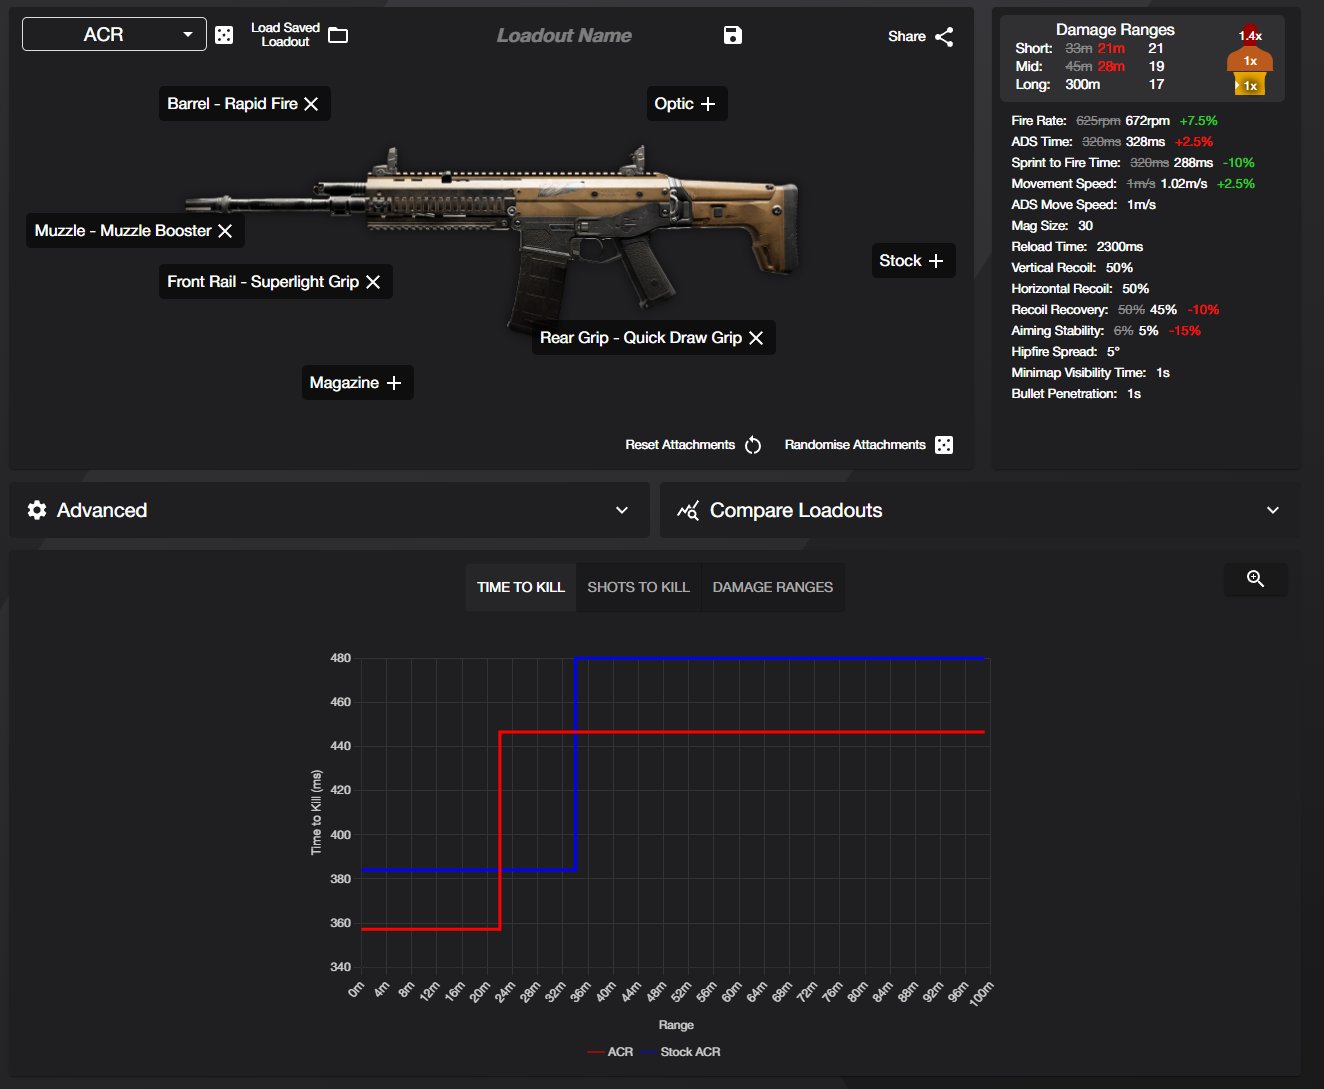Toggle the ACR series in the chart legend

(611, 1051)
